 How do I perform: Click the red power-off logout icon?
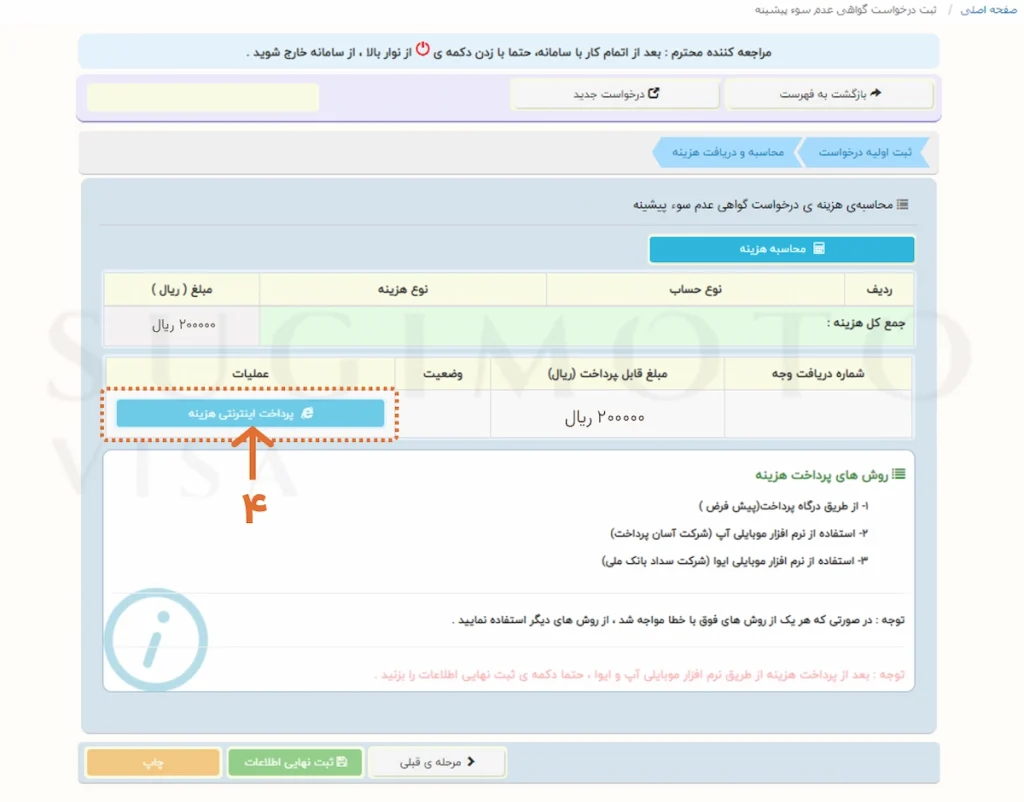(x=423, y=49)
